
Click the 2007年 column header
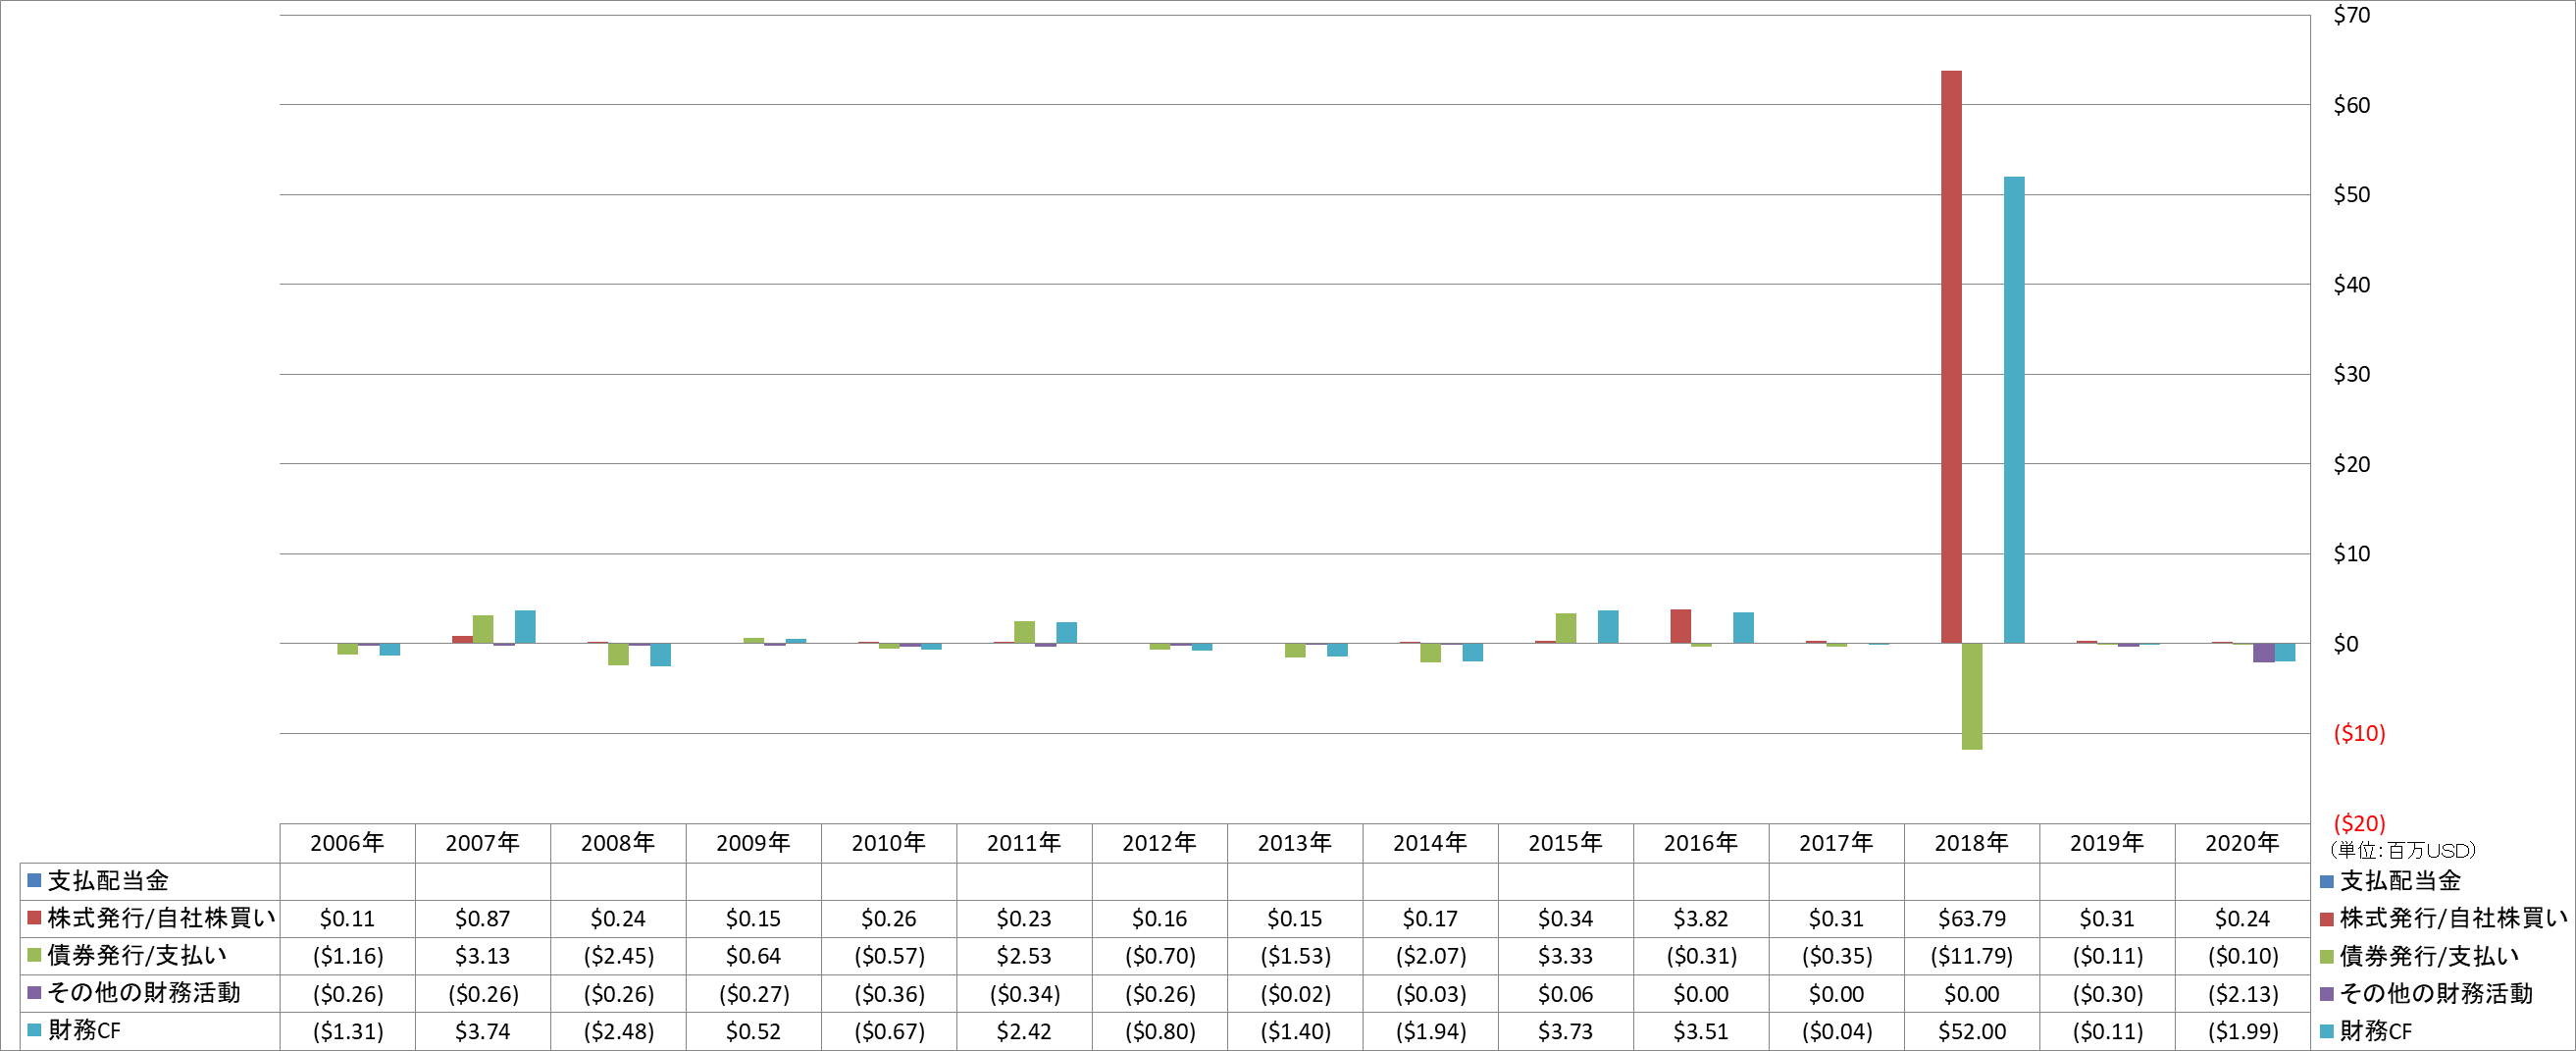point(483,843)
